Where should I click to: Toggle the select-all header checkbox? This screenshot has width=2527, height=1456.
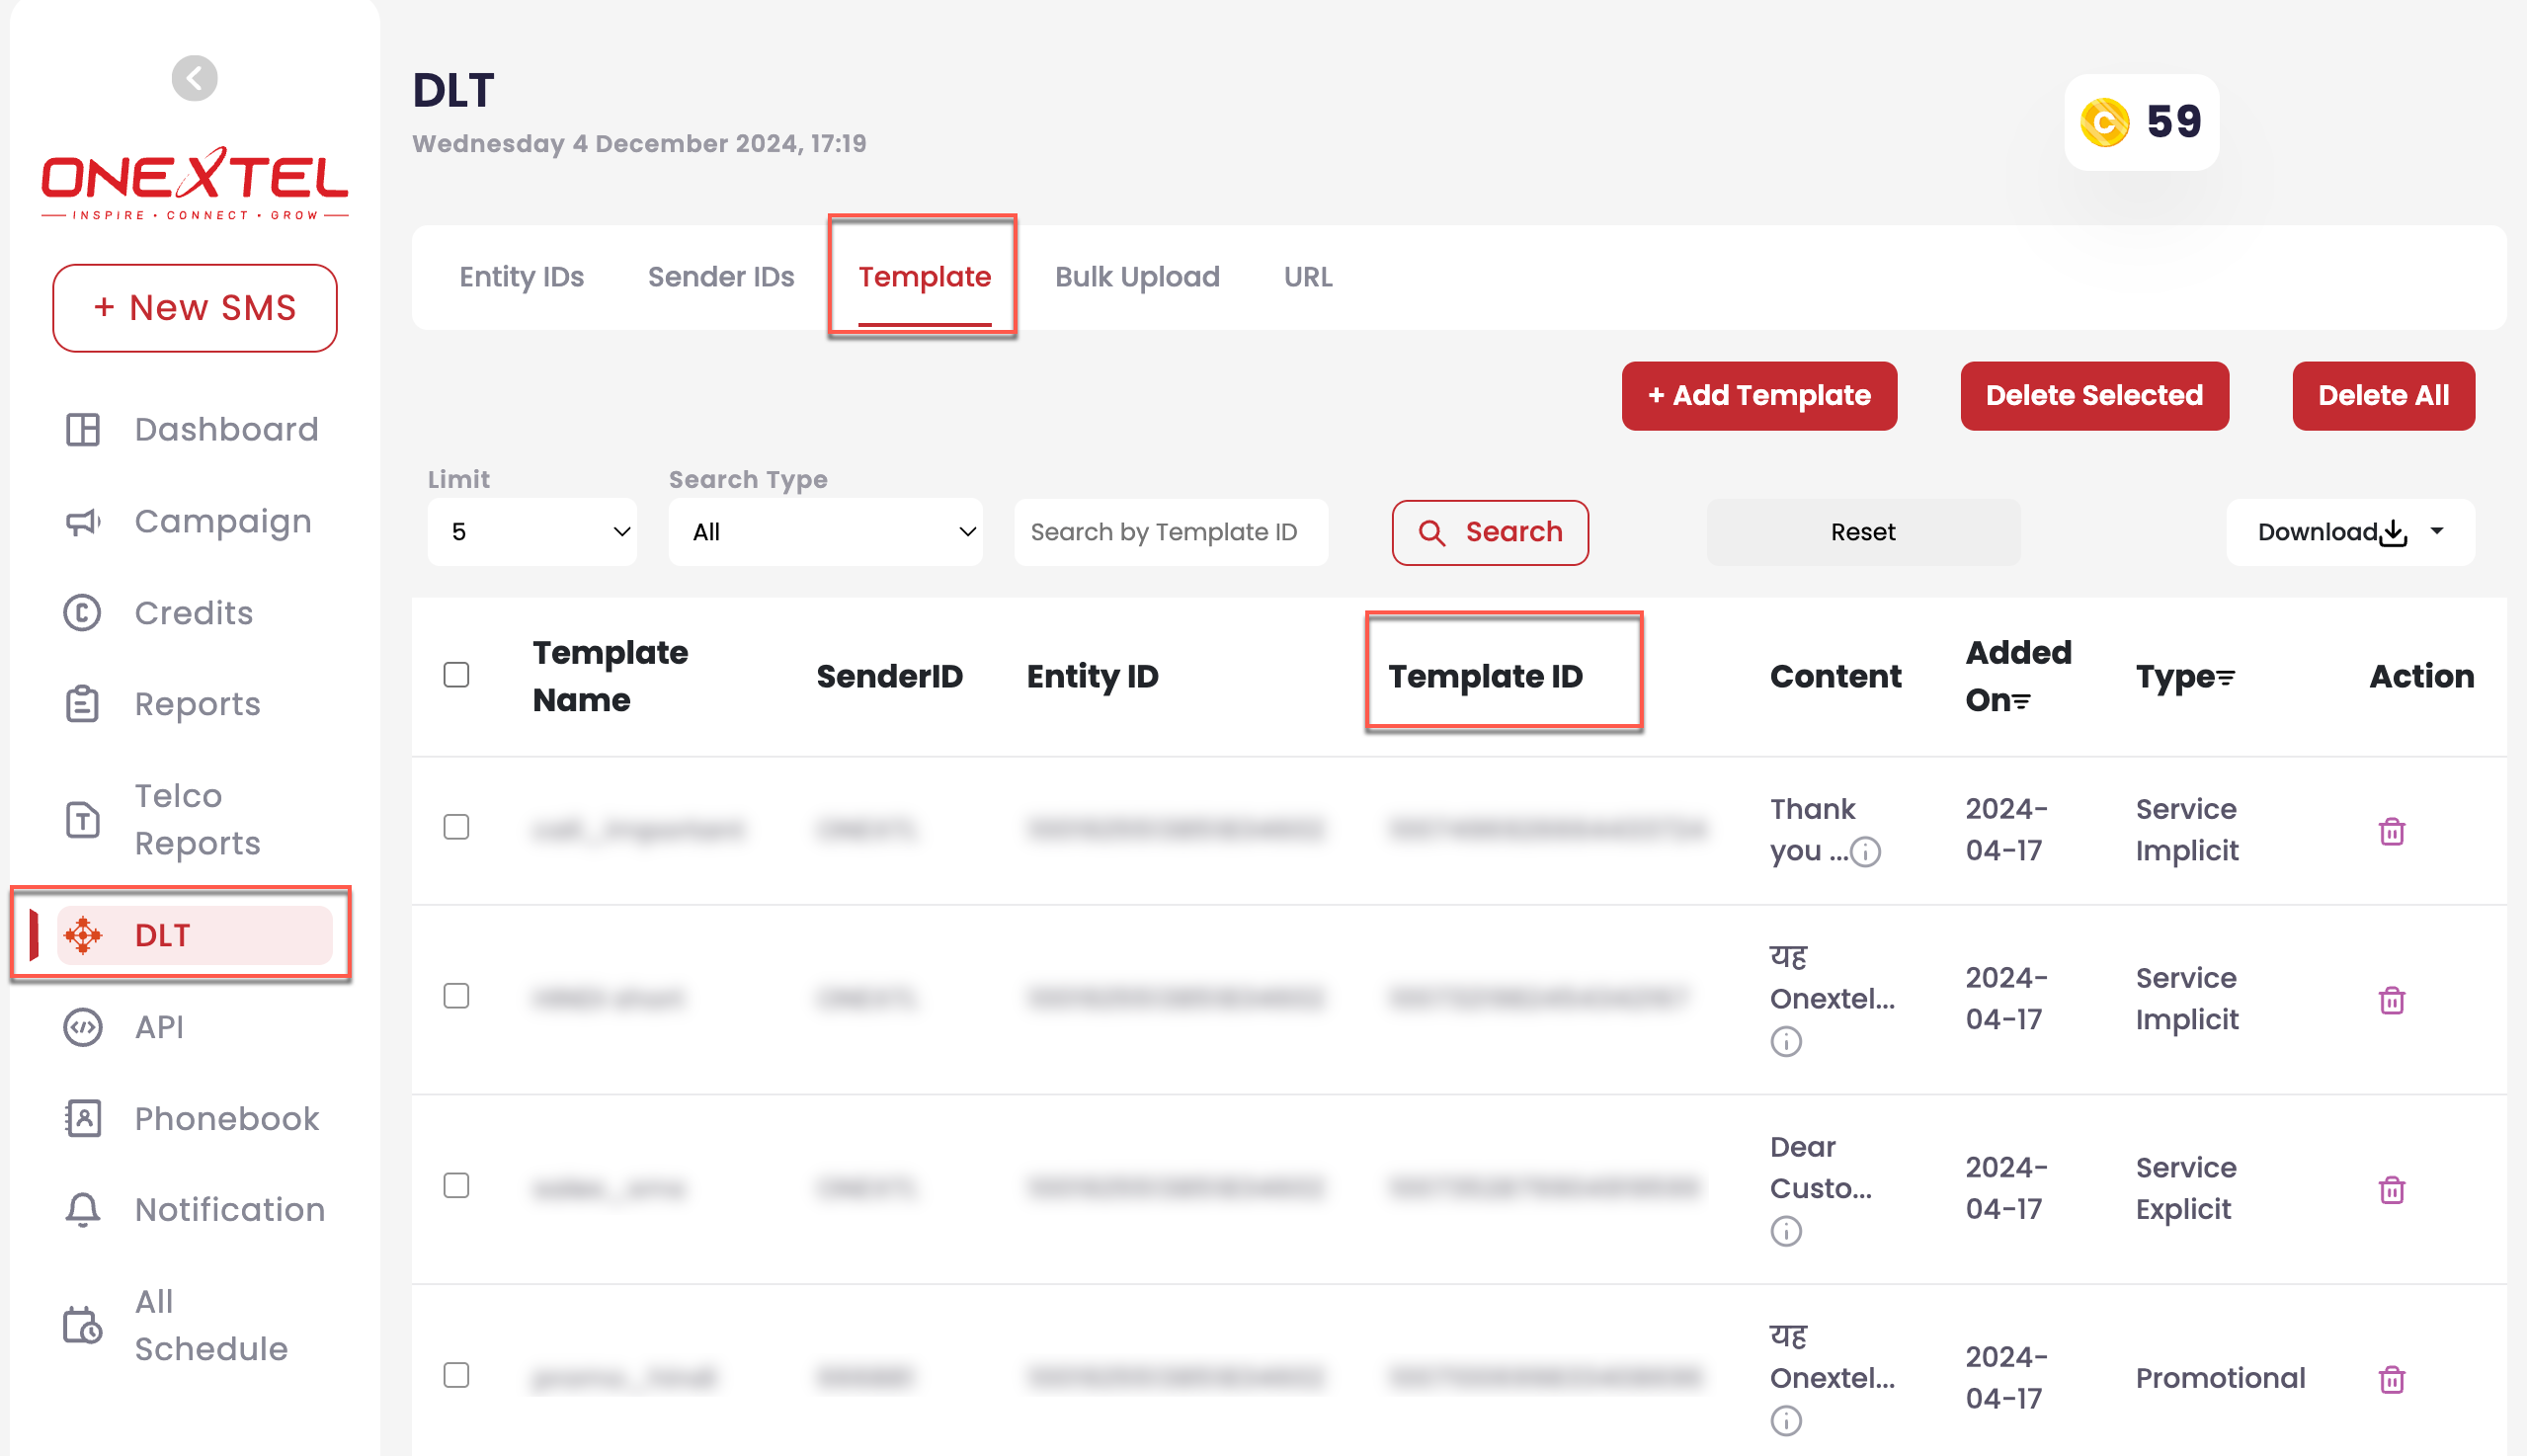click(x=456, y=675)
